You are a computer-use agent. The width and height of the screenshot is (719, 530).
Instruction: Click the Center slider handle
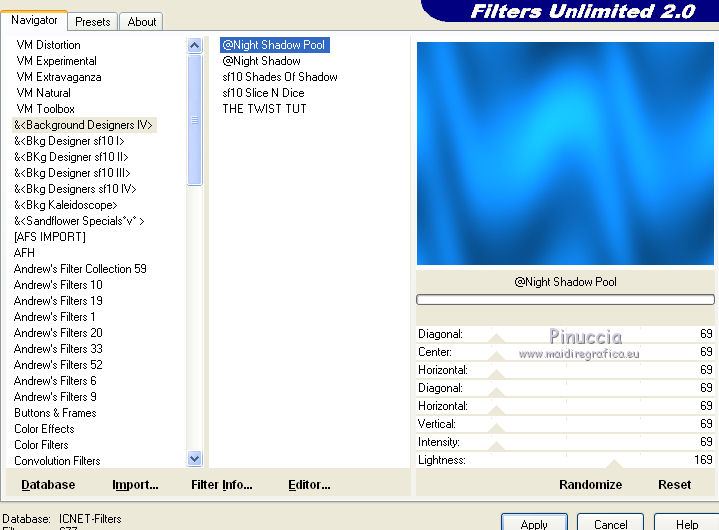(497, 357)
